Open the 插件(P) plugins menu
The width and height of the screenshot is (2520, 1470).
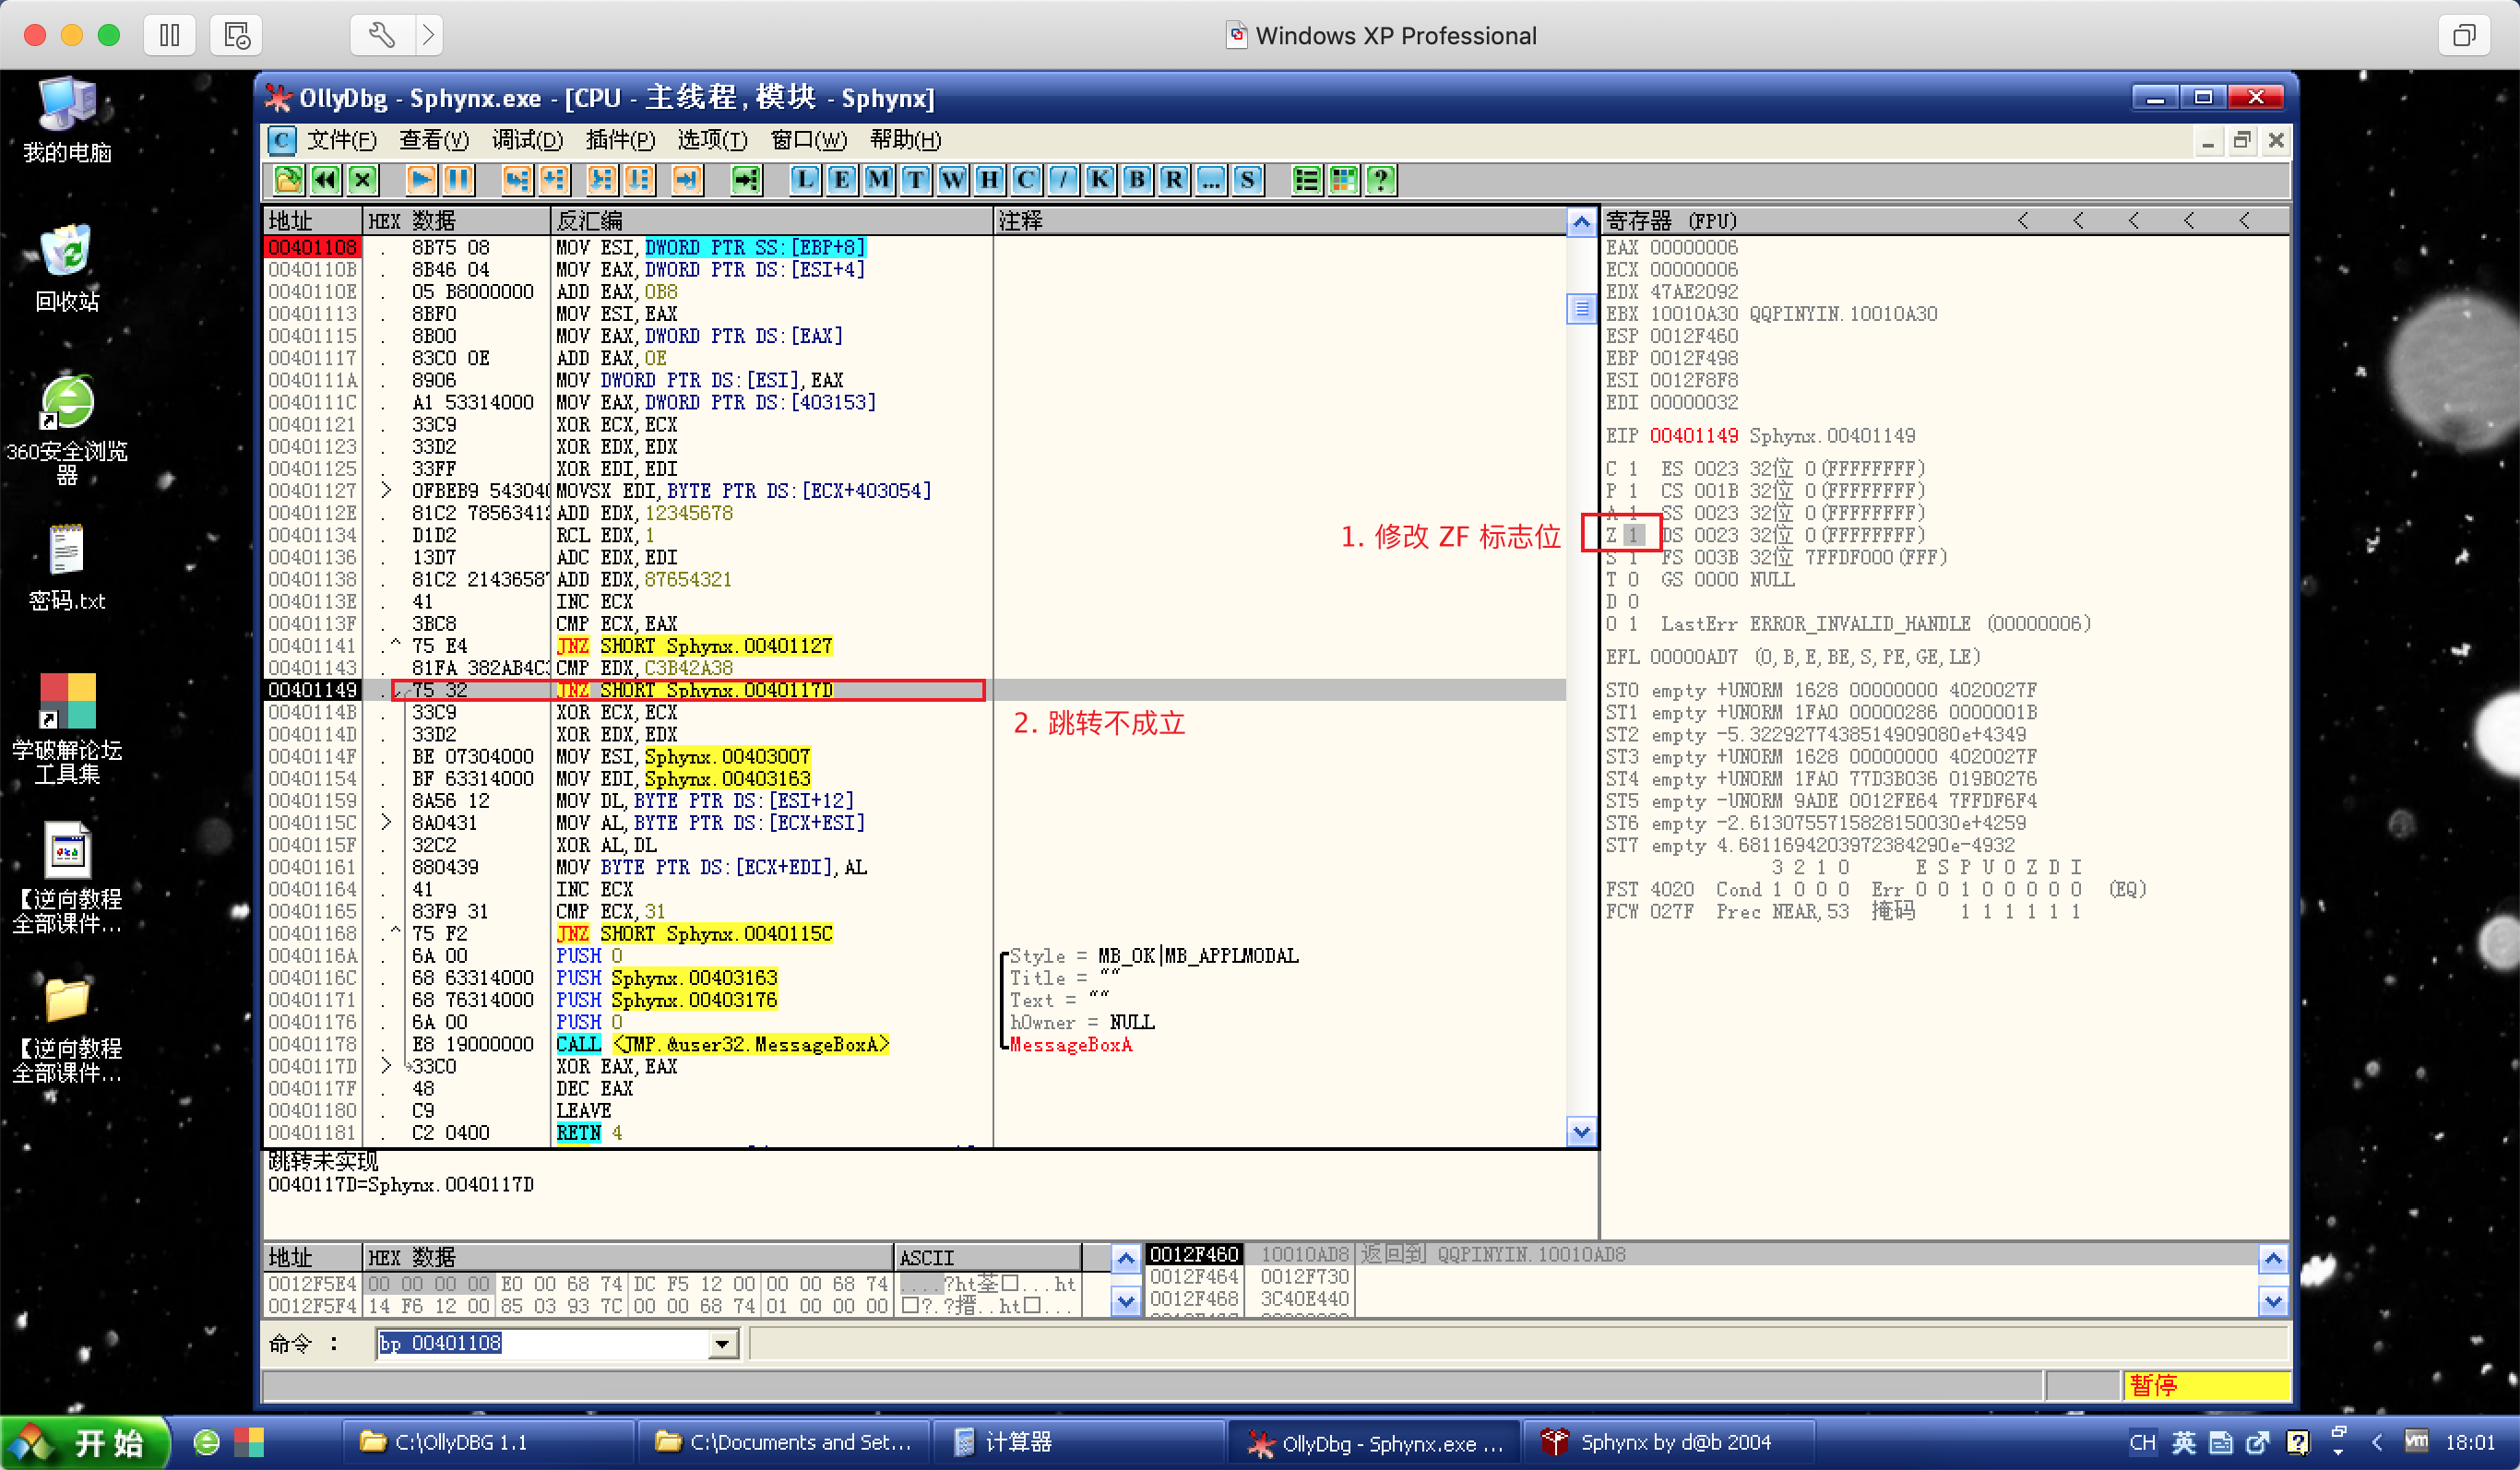tap(620, 140)
